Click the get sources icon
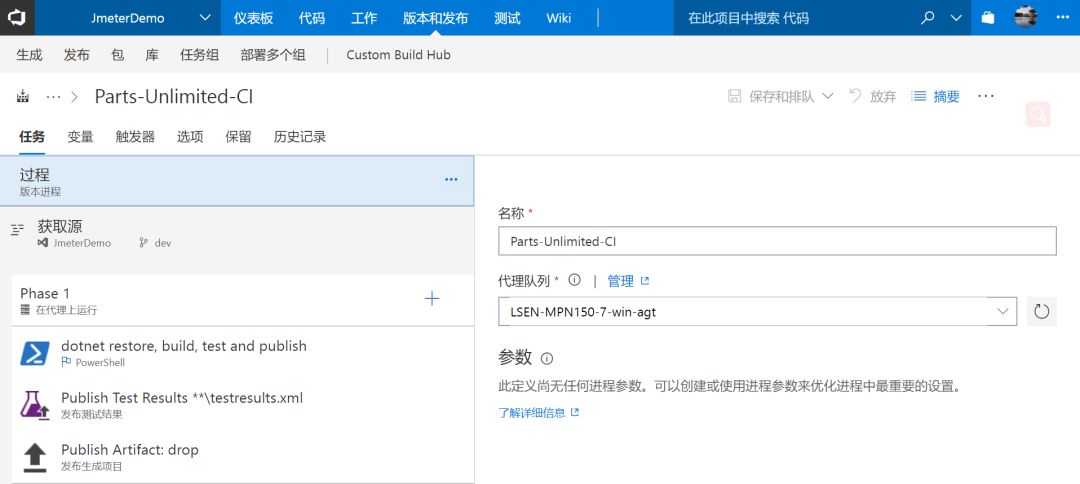Viewport: 1080px width, 484px height. pos(18,230)
